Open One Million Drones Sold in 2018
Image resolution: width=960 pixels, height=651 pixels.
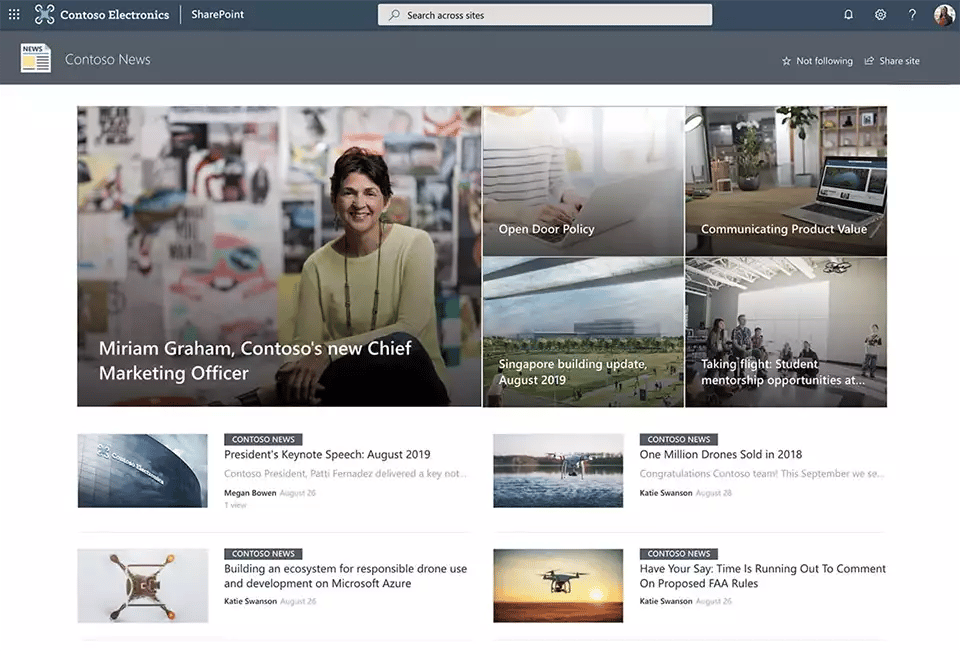tap(721, 454)
